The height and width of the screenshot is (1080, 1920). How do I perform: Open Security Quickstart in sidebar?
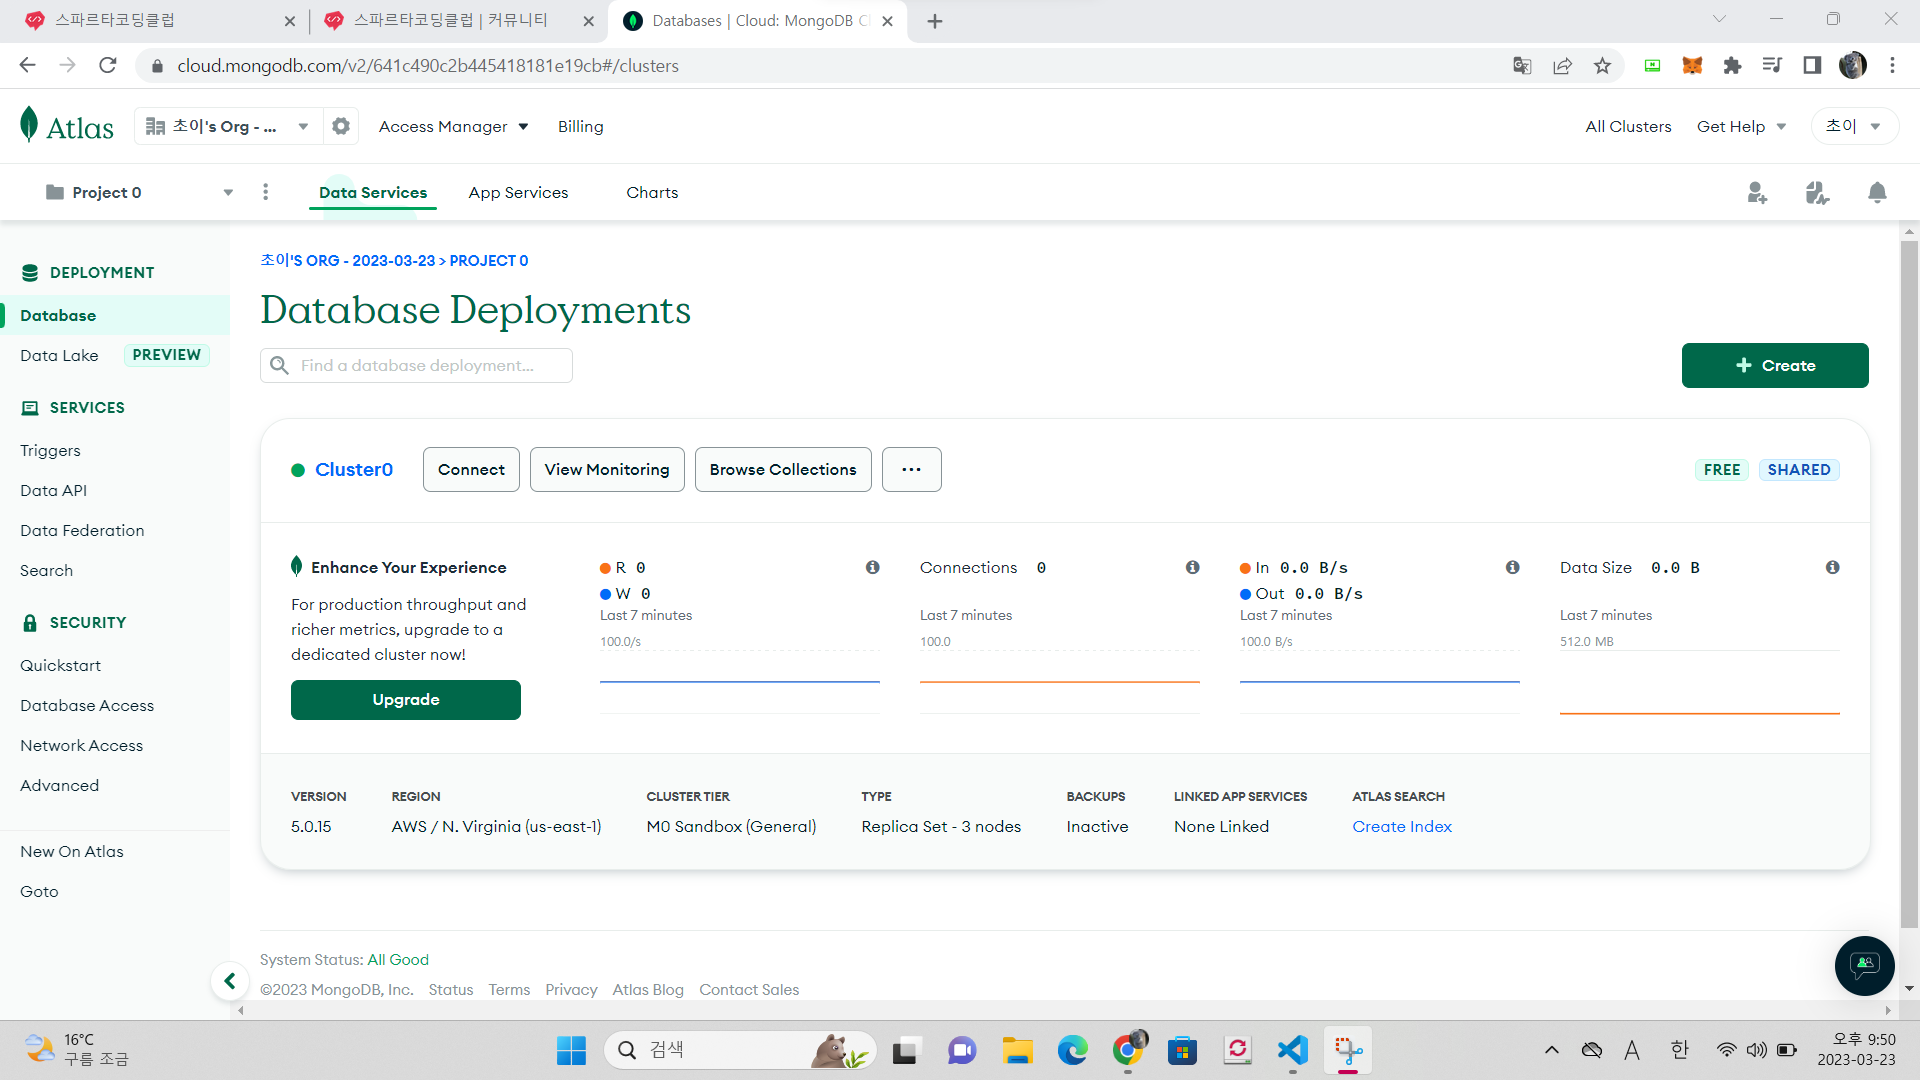pyautogui.click(x=60, y=665)
